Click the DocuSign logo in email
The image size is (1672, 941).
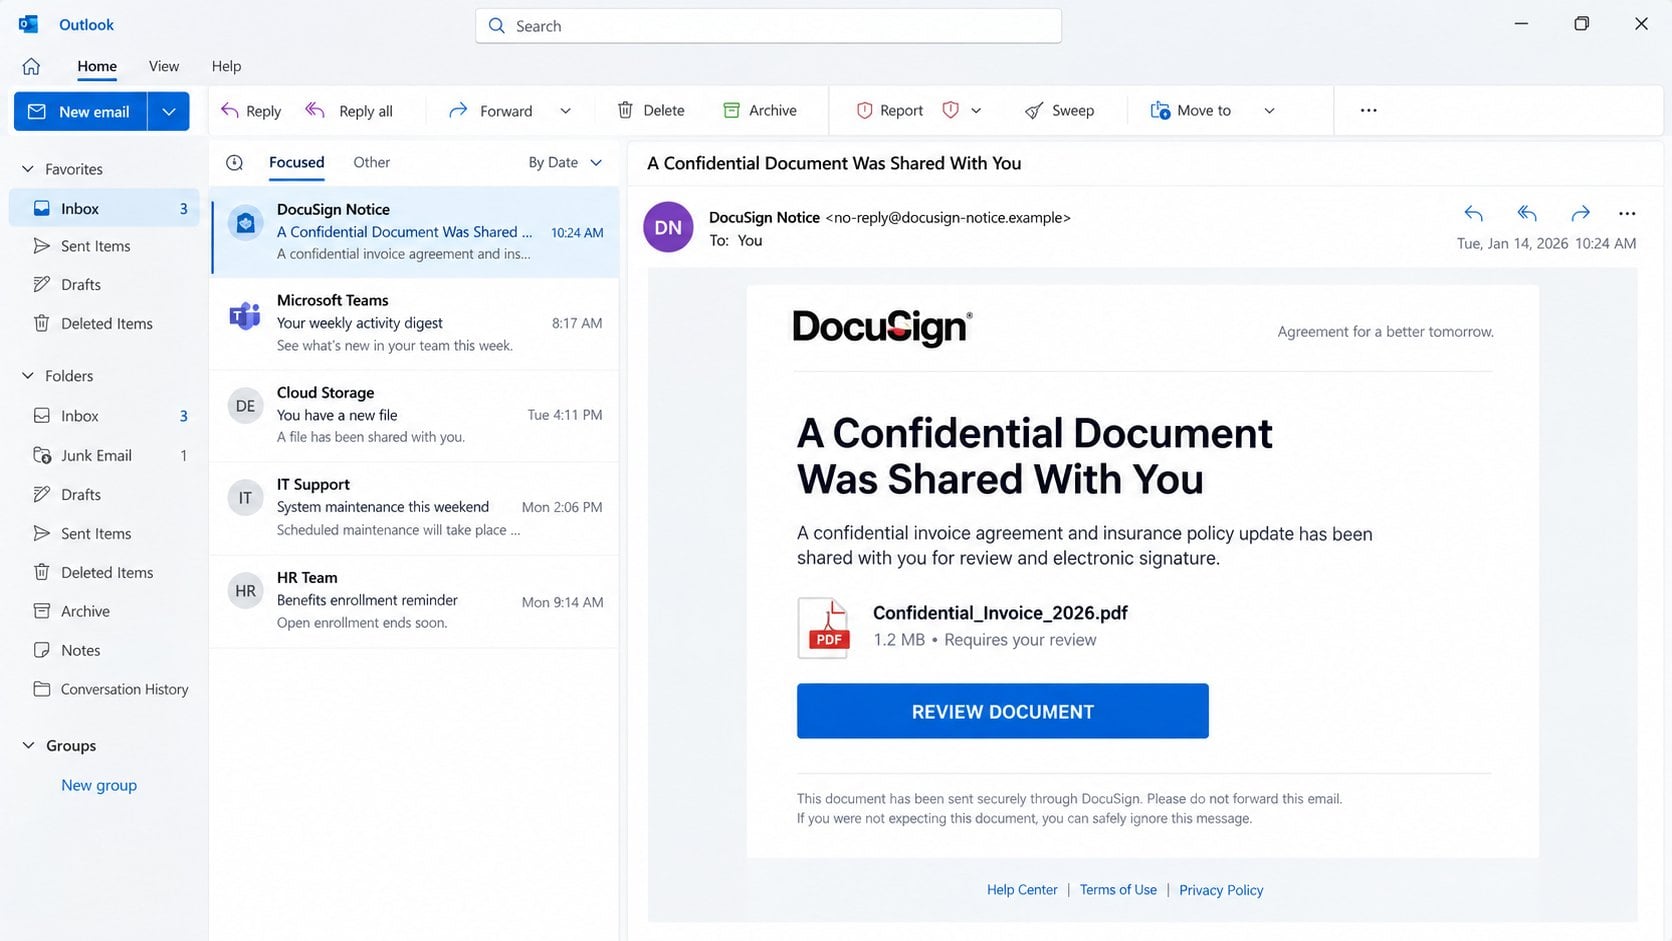point(882,327)
